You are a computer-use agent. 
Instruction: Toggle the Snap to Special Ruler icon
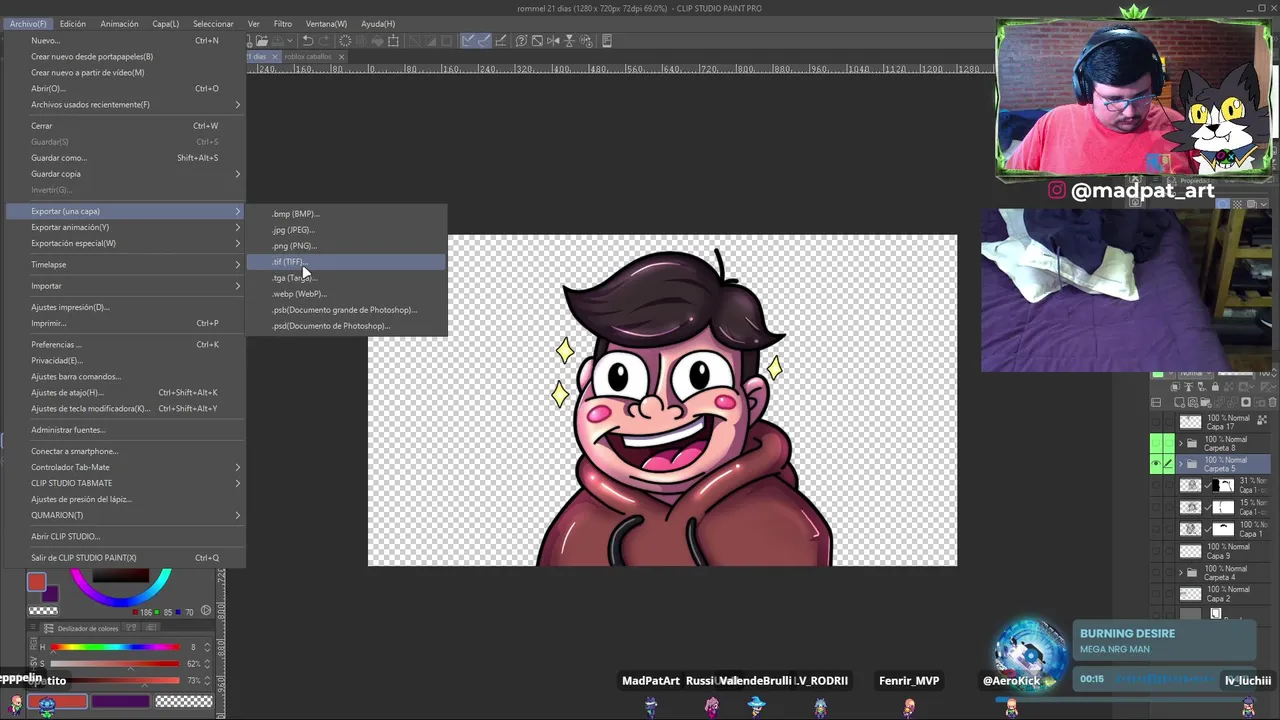click(x=484, y=41)
